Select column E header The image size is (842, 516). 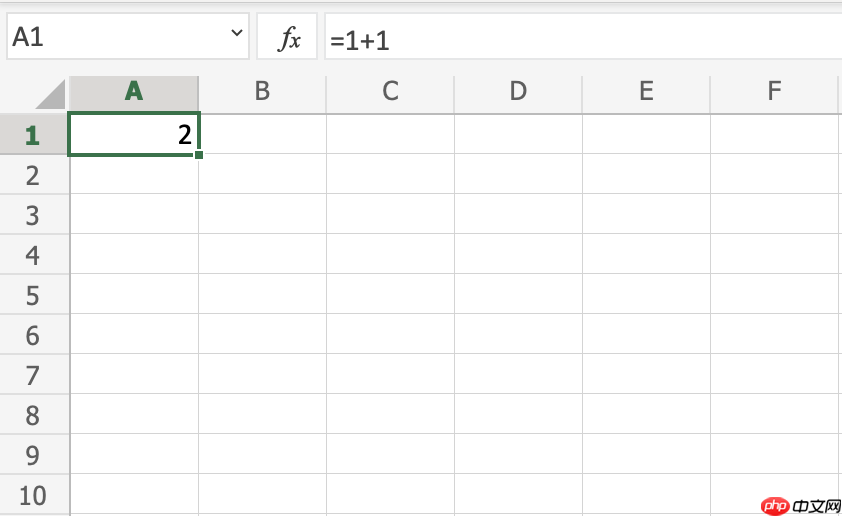(646, 92)
